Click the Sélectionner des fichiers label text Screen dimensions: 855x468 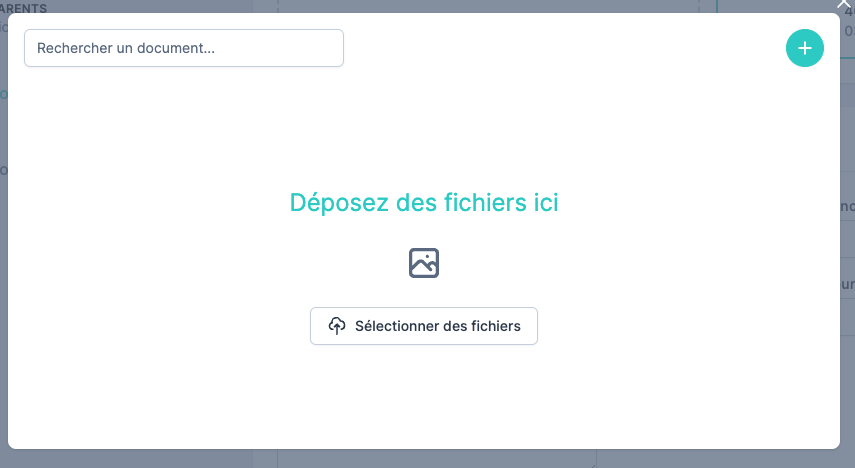coord(437,326)
